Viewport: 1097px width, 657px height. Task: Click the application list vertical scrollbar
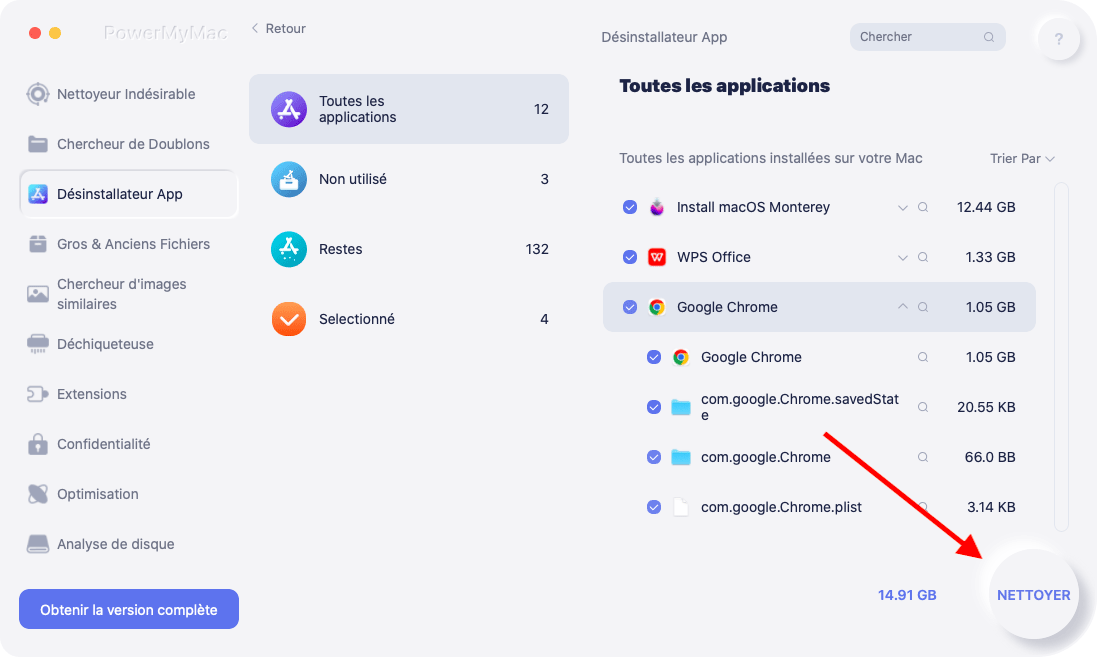(x=1061, y=357)
